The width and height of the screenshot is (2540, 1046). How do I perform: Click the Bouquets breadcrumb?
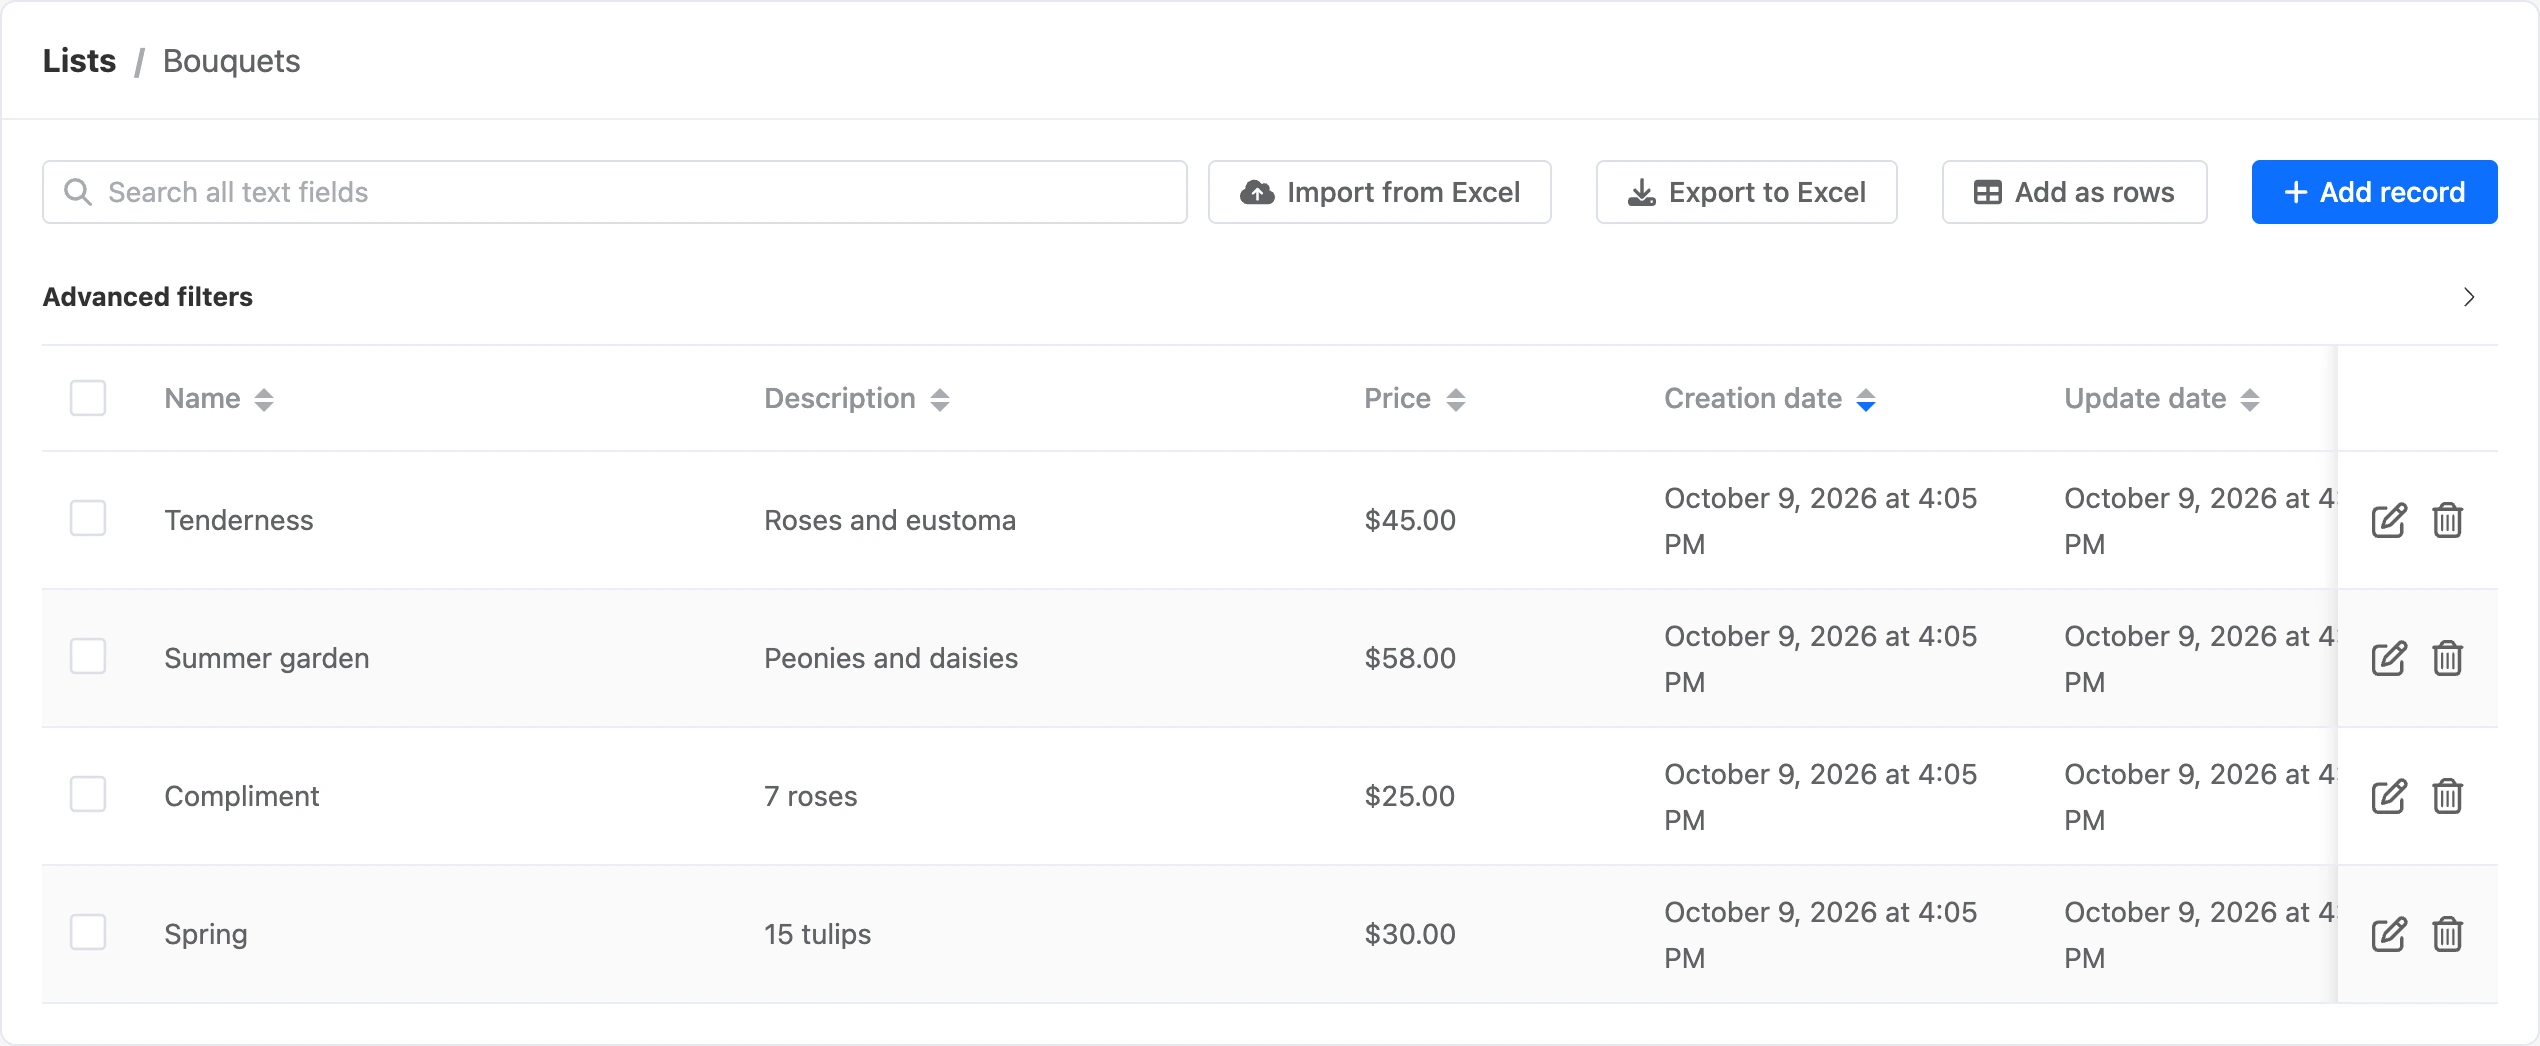click(x=231, y=61)
